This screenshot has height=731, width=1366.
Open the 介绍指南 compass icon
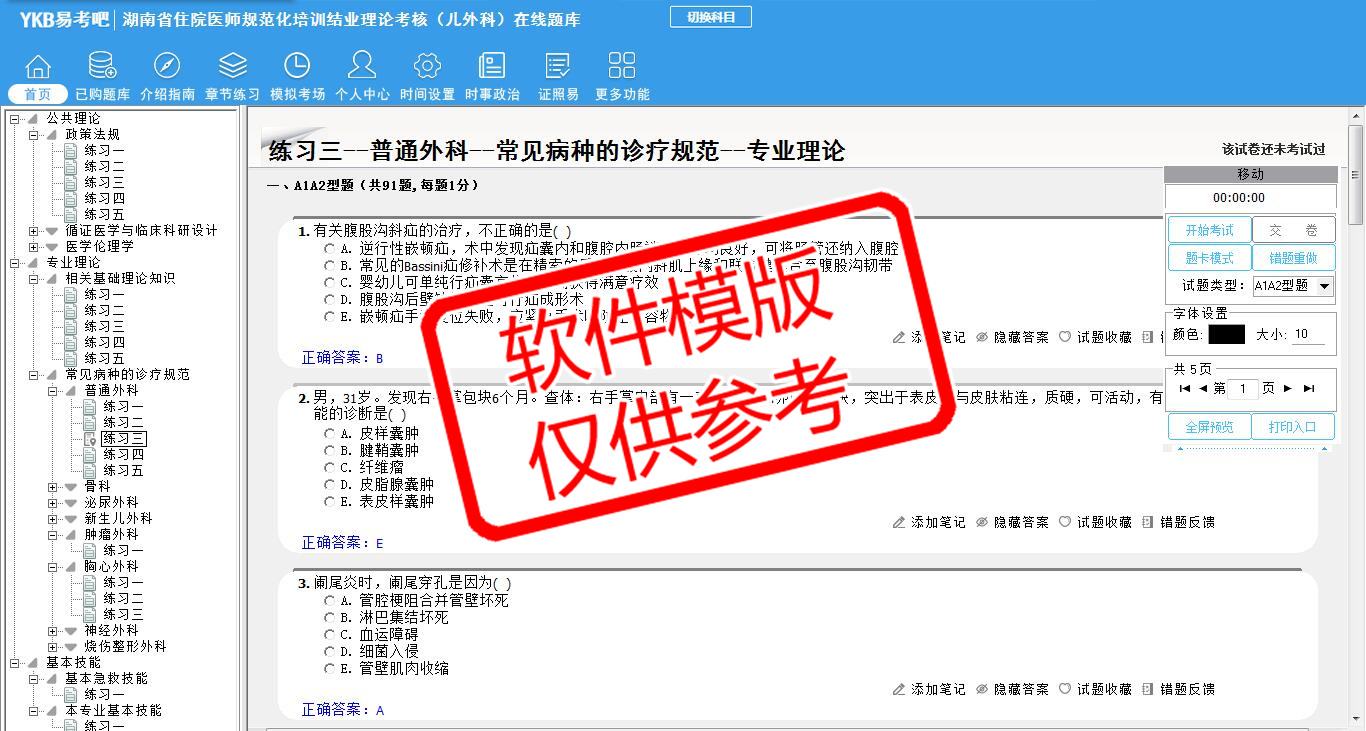[x=167, y=67]
